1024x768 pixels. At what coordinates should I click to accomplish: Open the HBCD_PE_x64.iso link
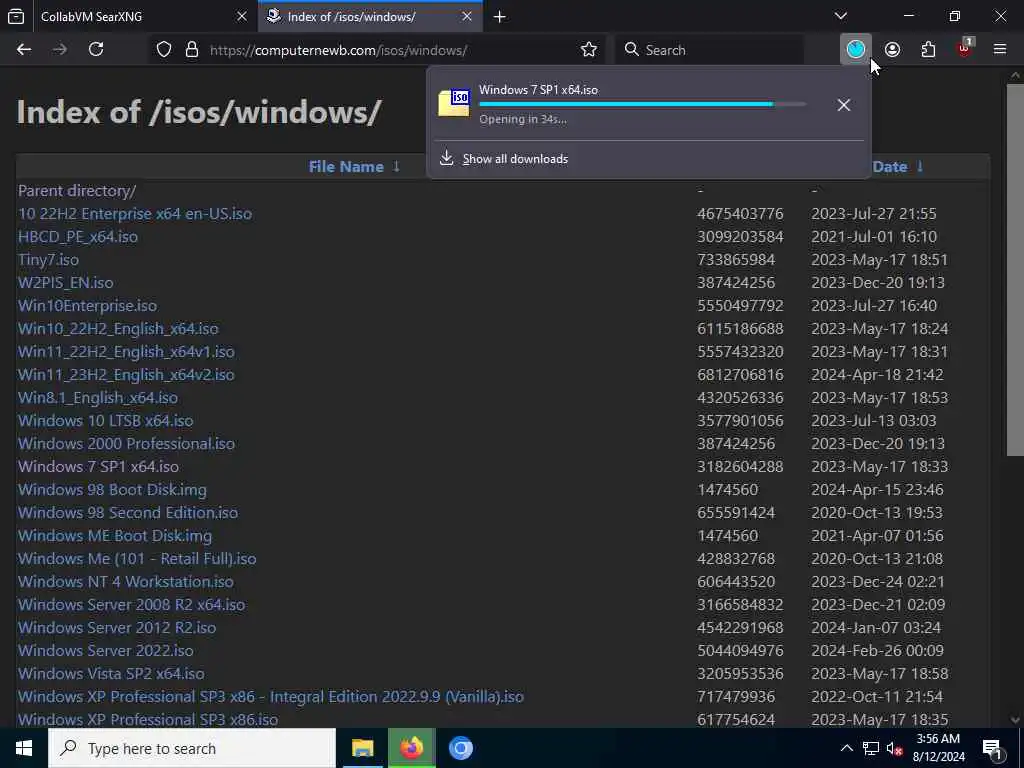[x=78, y=236]
